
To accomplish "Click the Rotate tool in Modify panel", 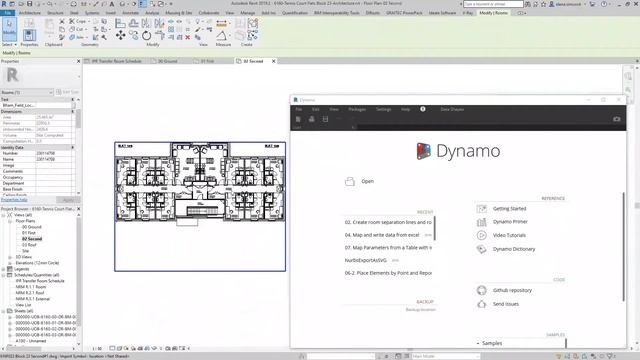I will [147, 36].
